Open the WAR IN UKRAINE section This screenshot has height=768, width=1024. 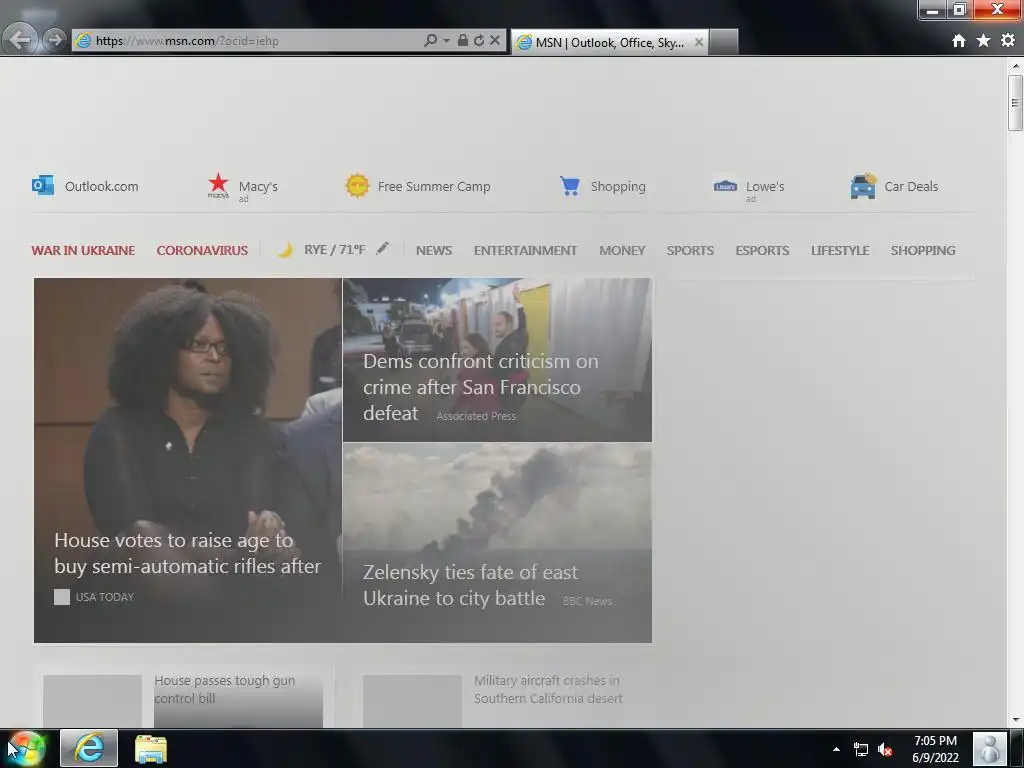pyautogui.click(x=83, y=250)
